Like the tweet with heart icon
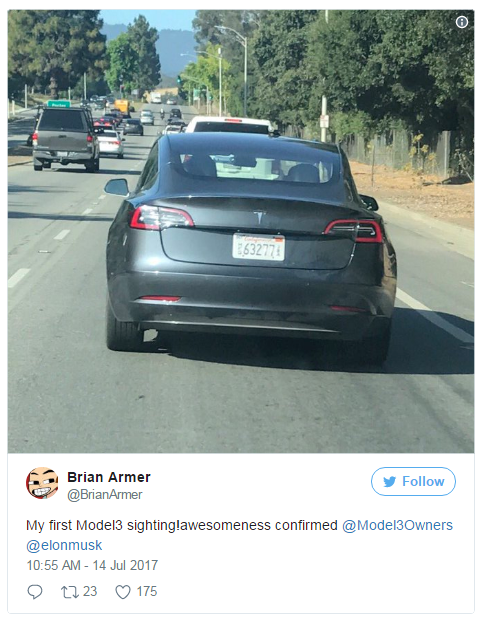Viewport: 484px width, 620px height. [123, 592]
